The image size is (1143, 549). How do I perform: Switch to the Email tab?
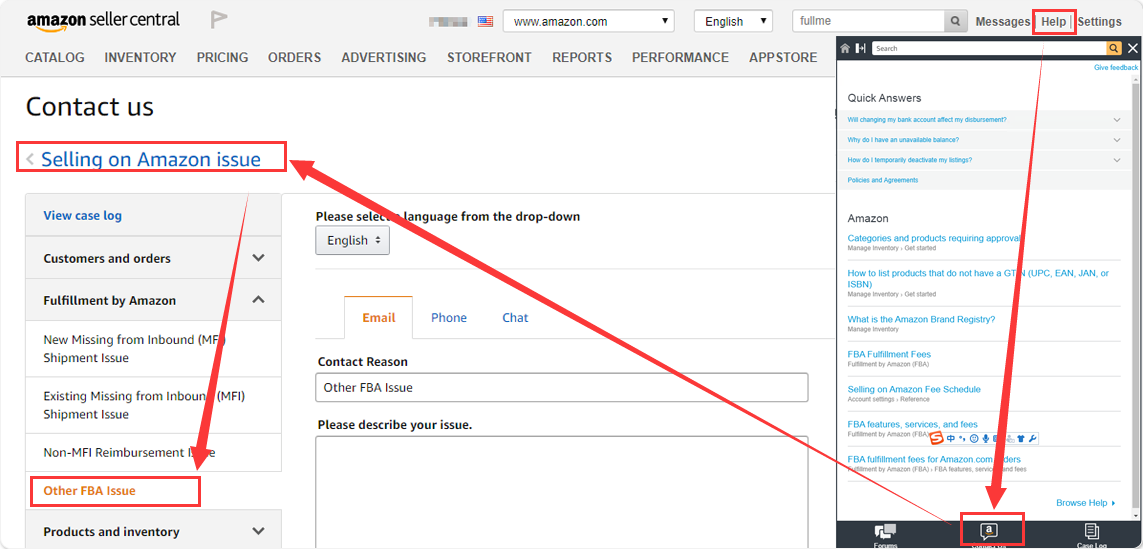[379, 317]
